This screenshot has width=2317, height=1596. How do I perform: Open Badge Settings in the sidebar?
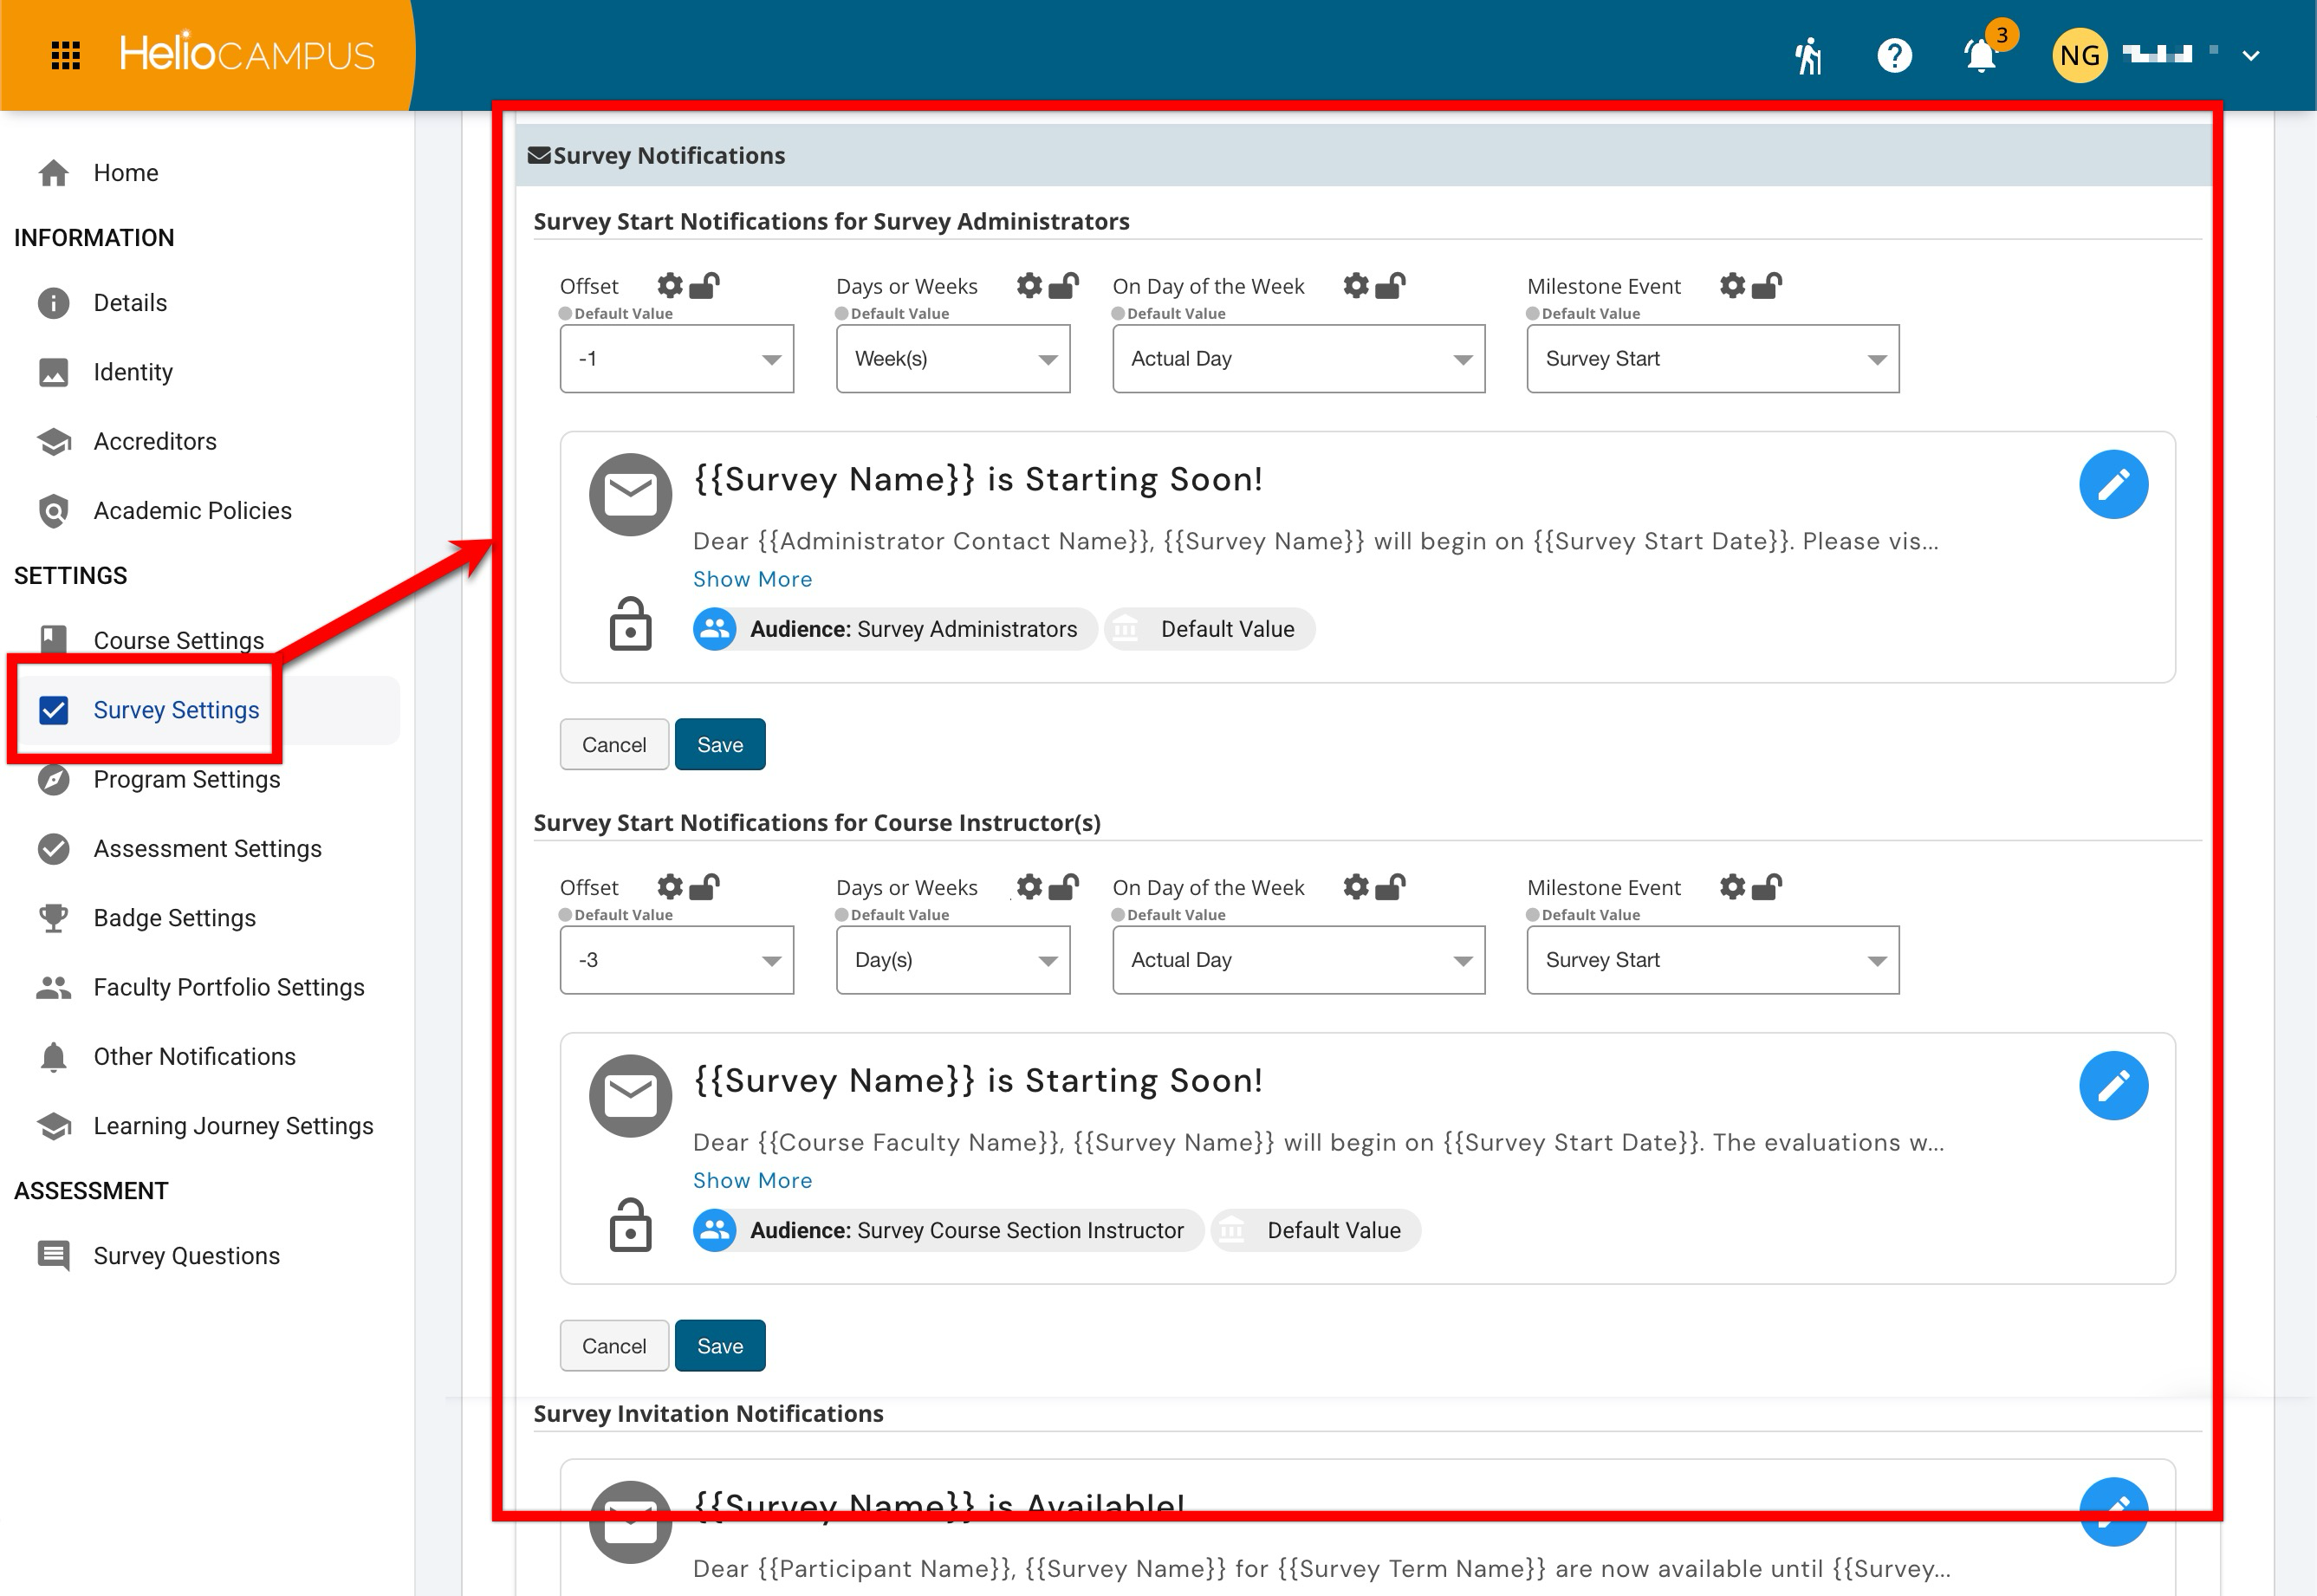174,918
